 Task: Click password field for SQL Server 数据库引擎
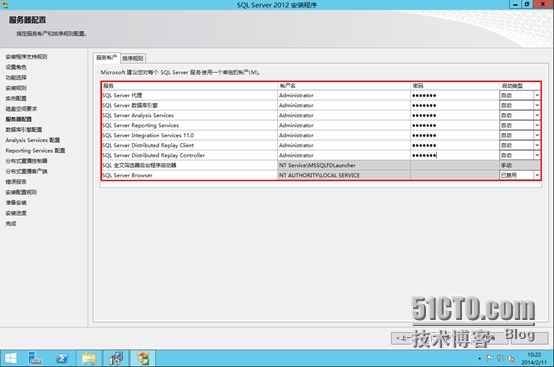[x=454, y=105]
